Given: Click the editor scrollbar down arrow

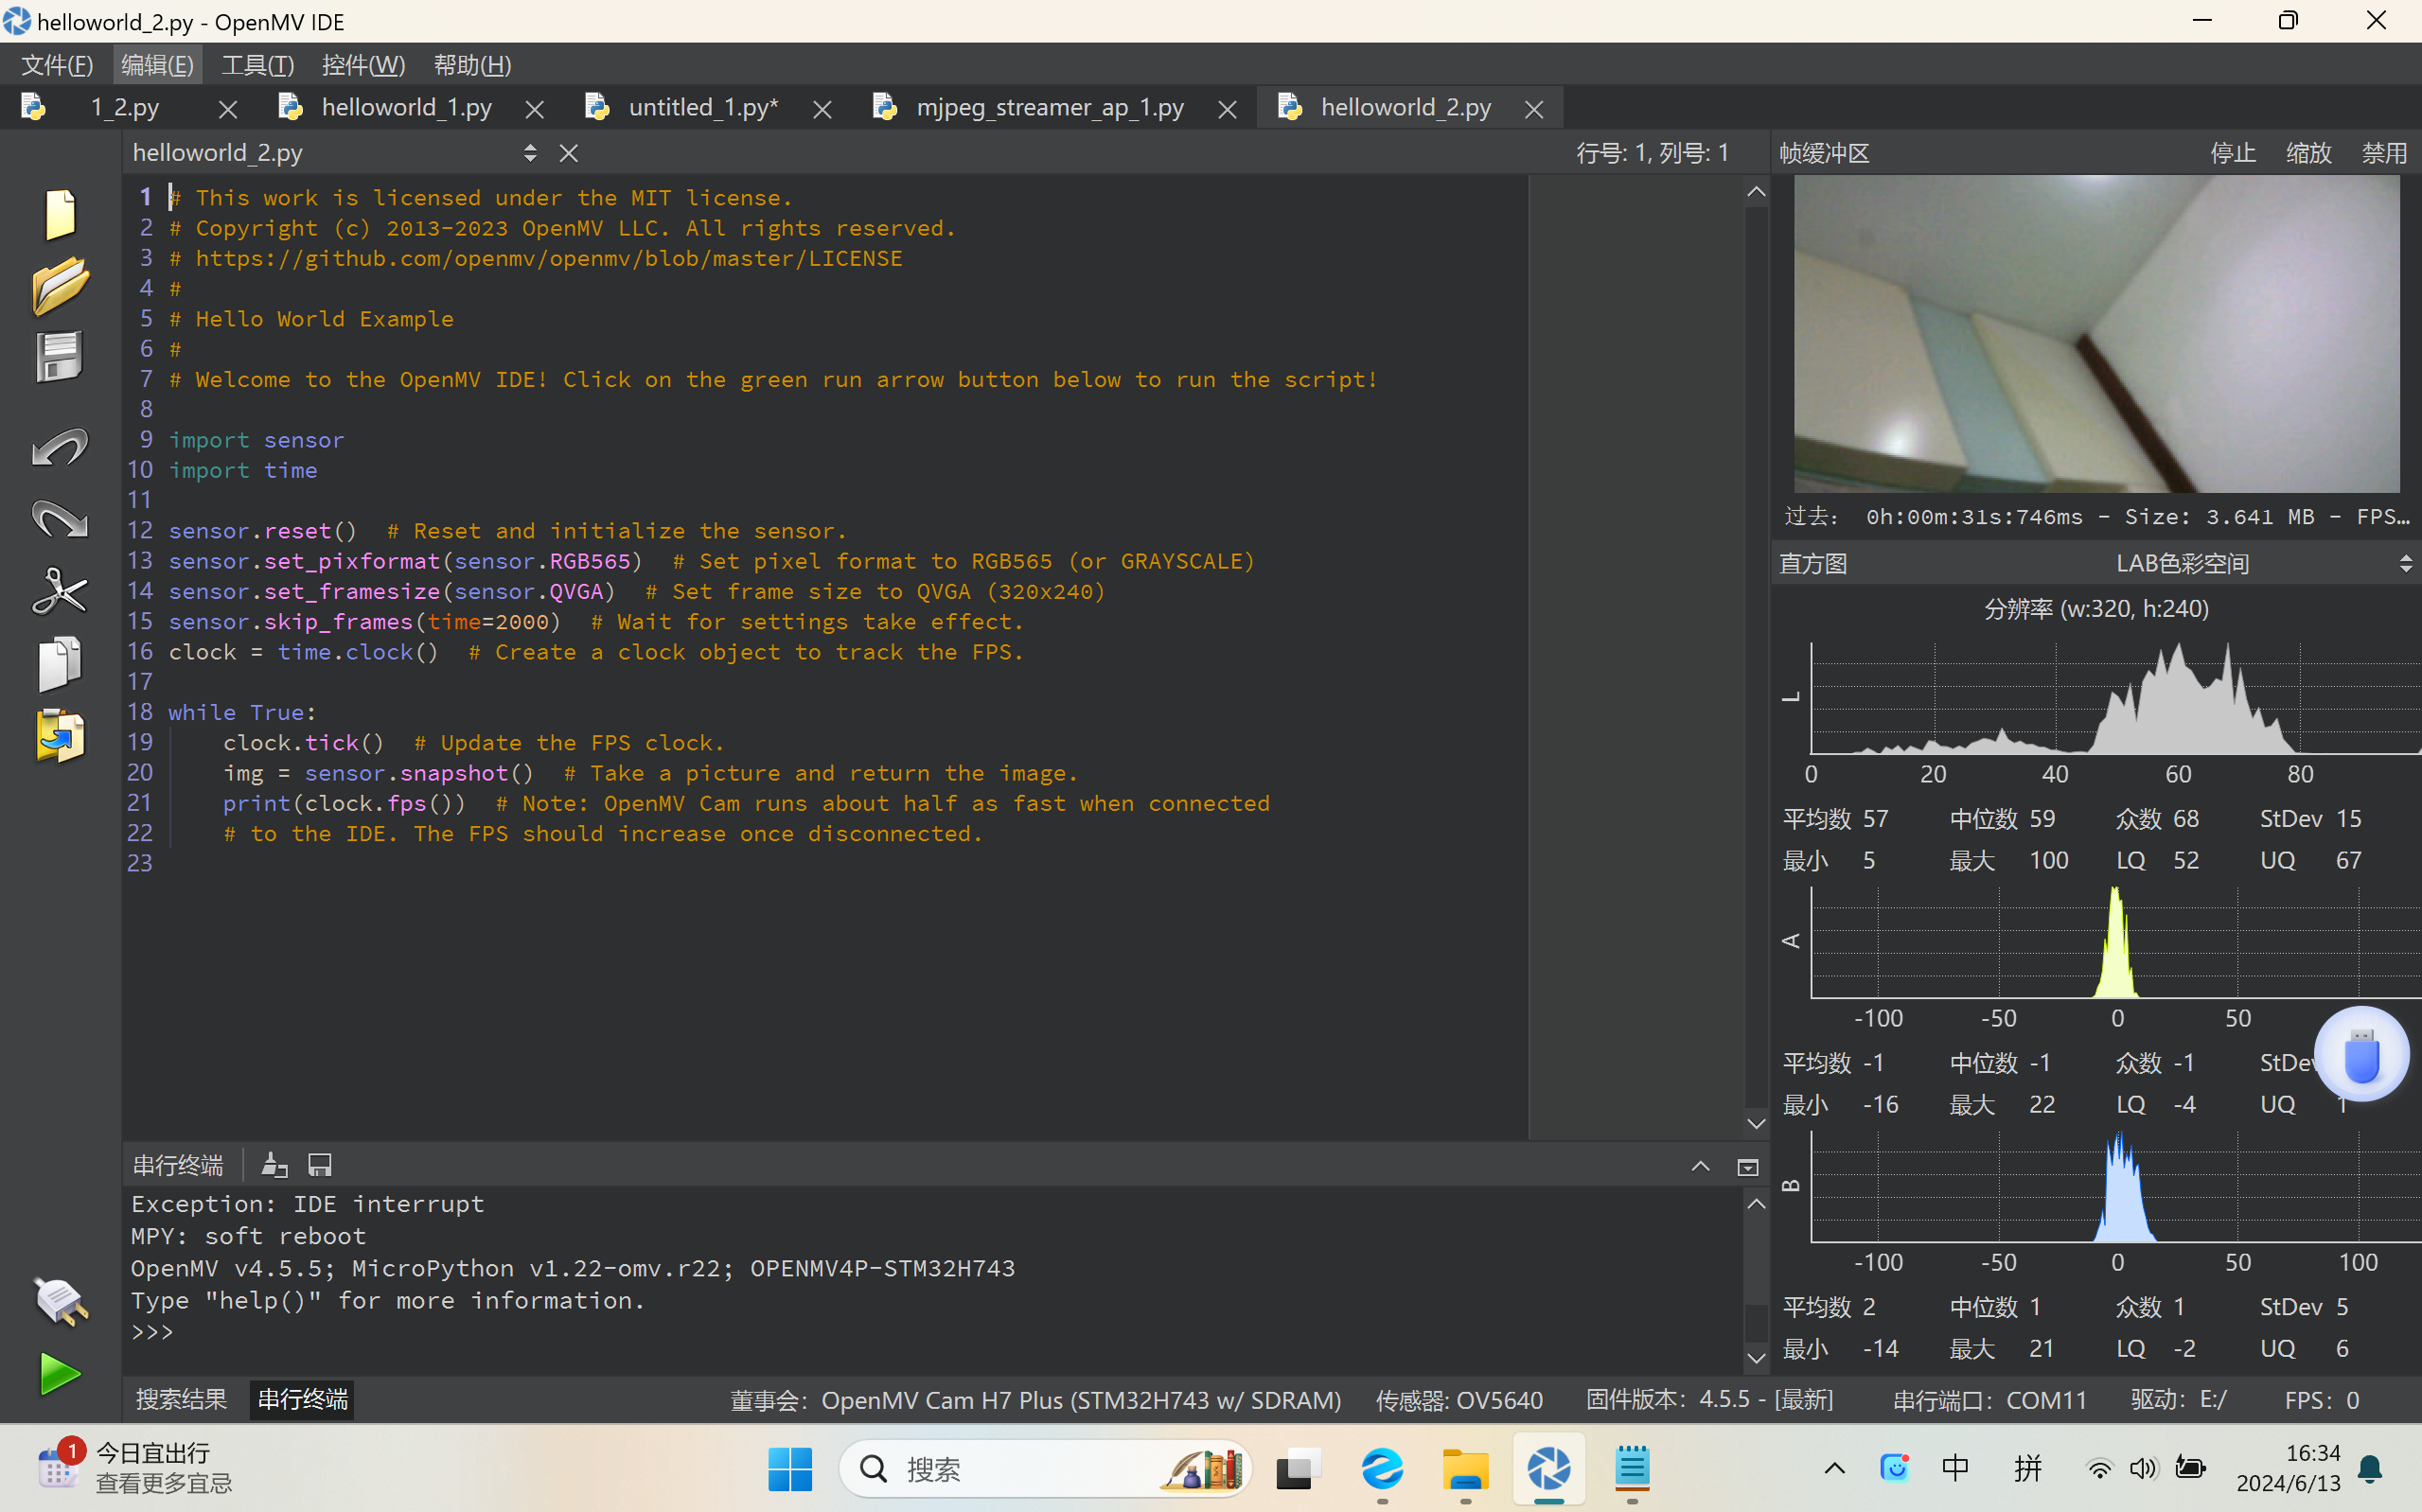Looking at the screenshot, I should 1755,1124.
